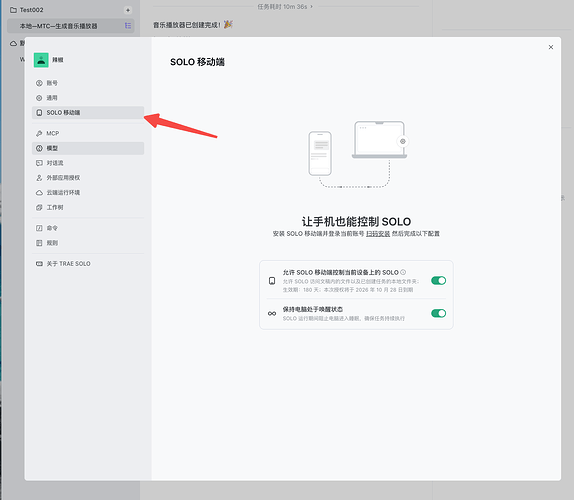Click the 180 天 validity description text

click(348, 290)
